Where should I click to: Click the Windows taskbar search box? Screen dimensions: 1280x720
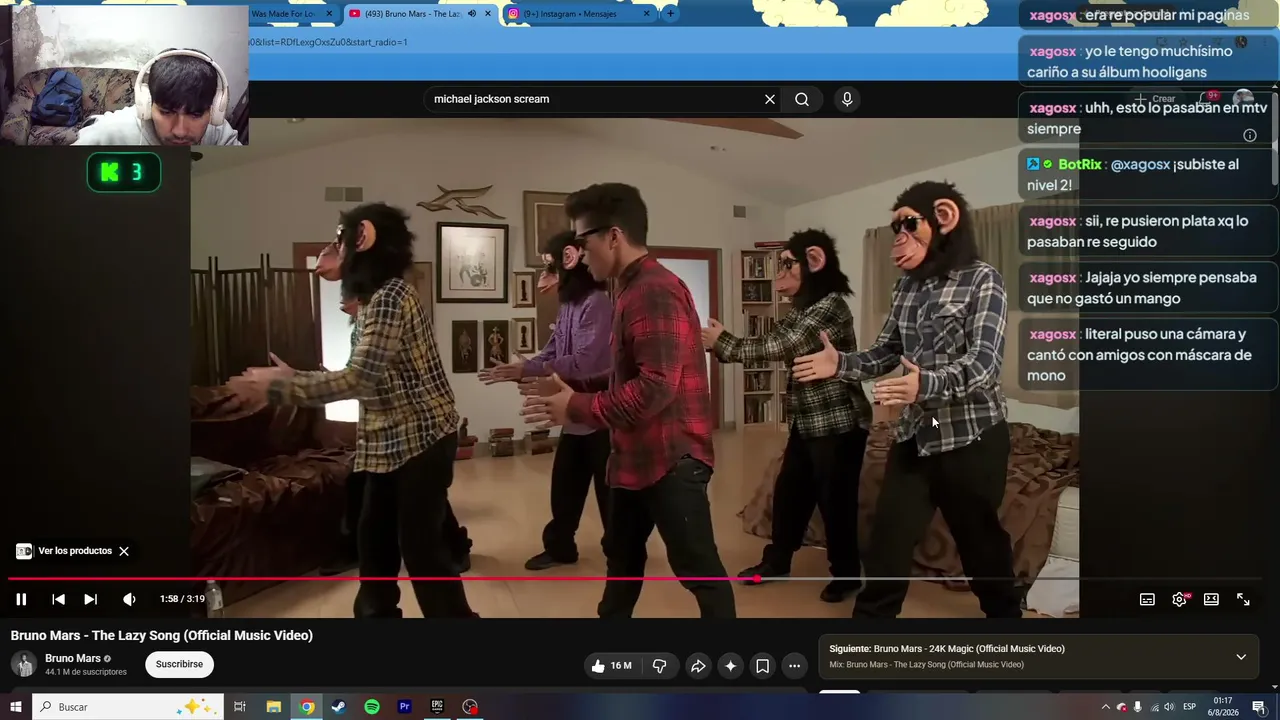(128, 707)
